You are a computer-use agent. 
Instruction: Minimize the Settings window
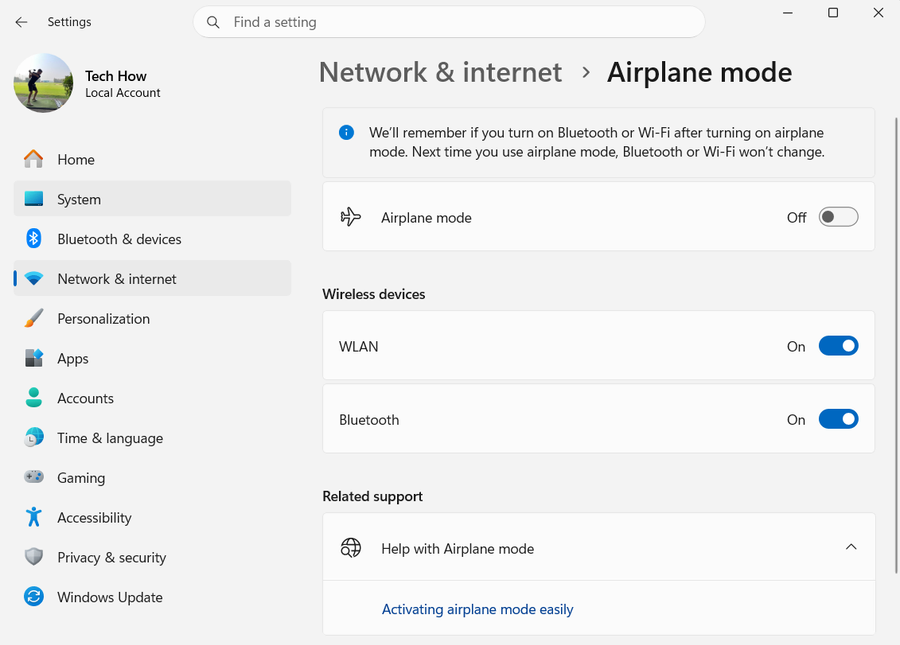pos(788,13)
